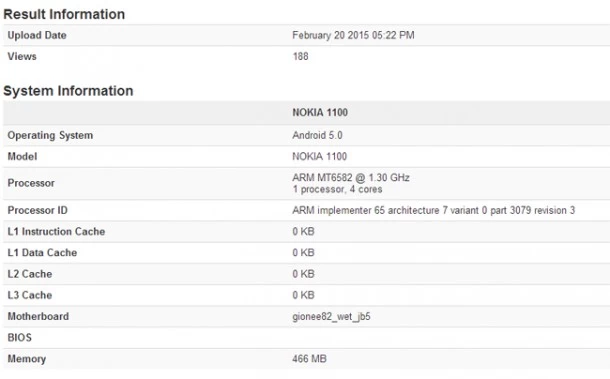Click the NOKIA 1100 model value
Screen dimensions: 610x379
319,156
